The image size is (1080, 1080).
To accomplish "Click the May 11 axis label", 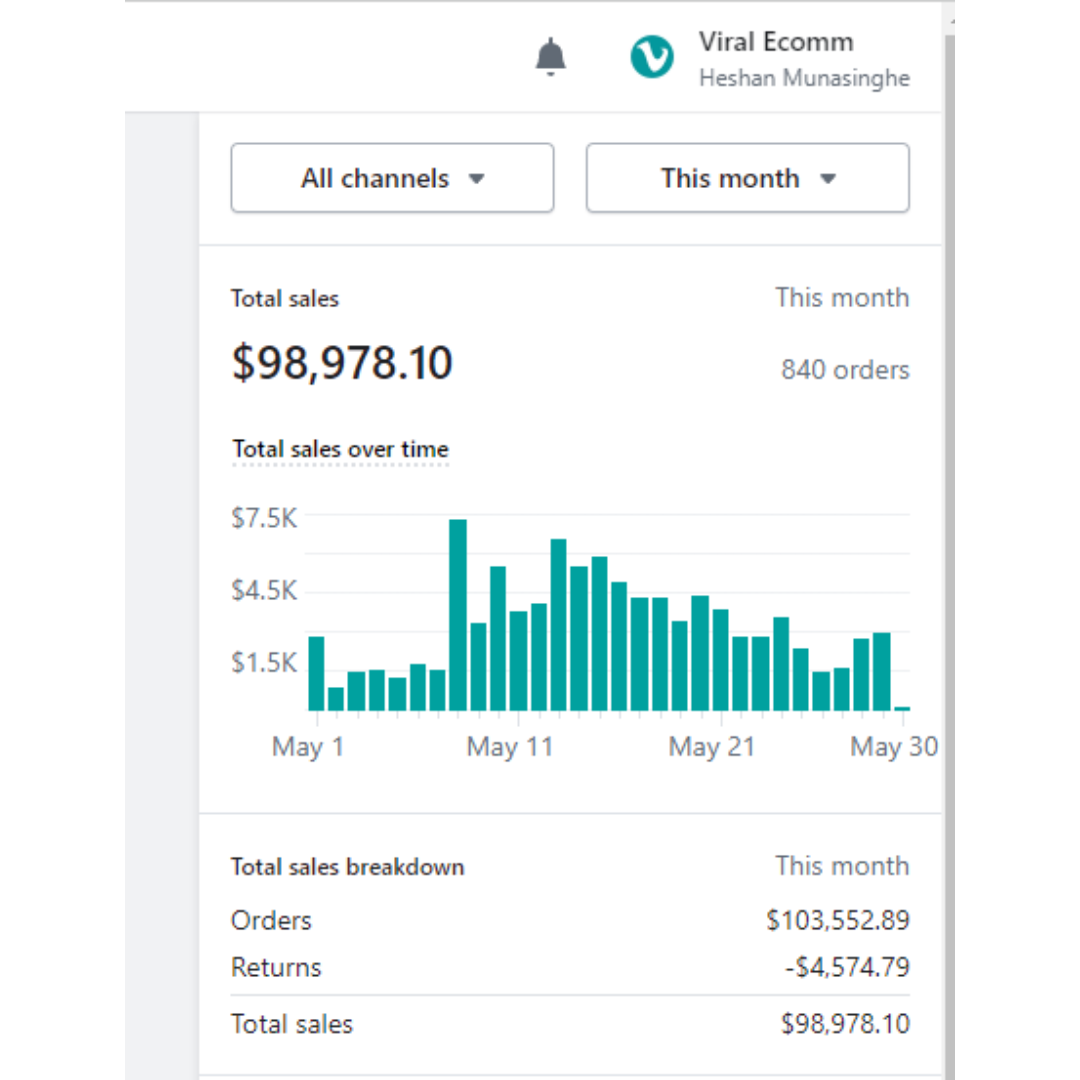I will (509, 747).
